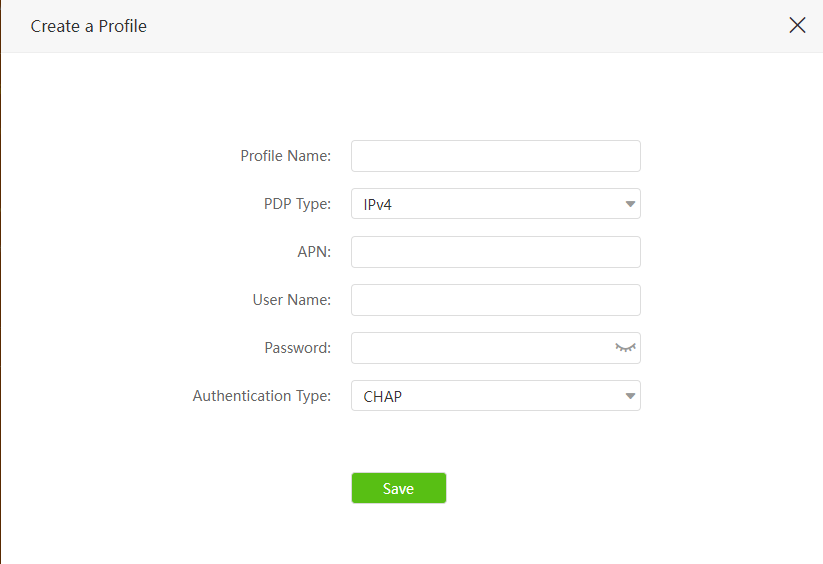This screenshot has width=823, height=564.
Task: Select the IPv4 value in PDP Type
Action: [x=380, y=205]
